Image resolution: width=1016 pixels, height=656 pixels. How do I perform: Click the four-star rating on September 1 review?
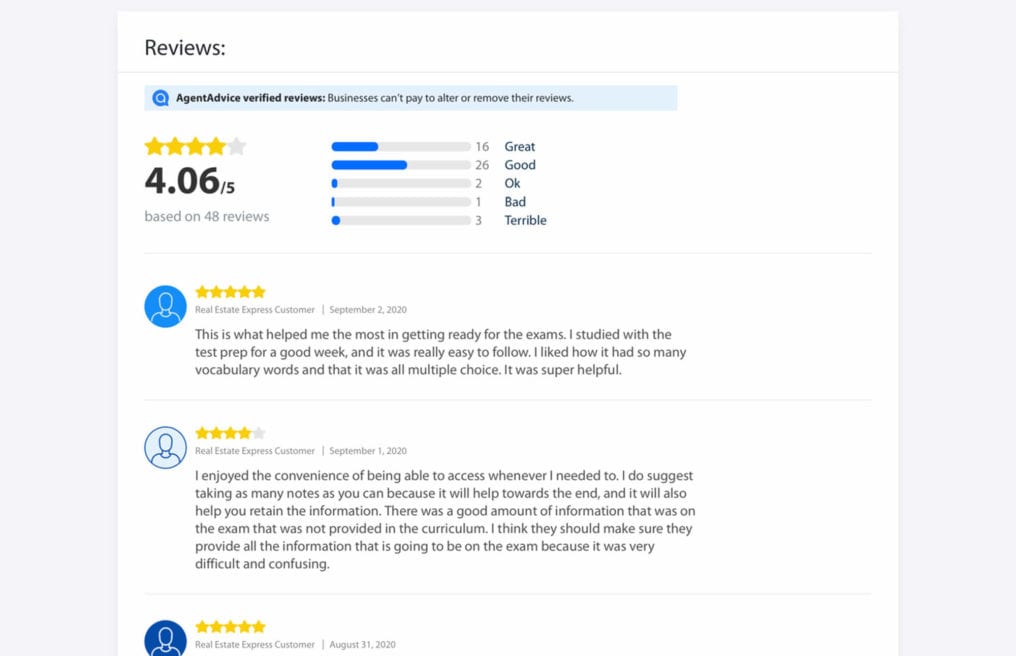(x=231, y=432)
